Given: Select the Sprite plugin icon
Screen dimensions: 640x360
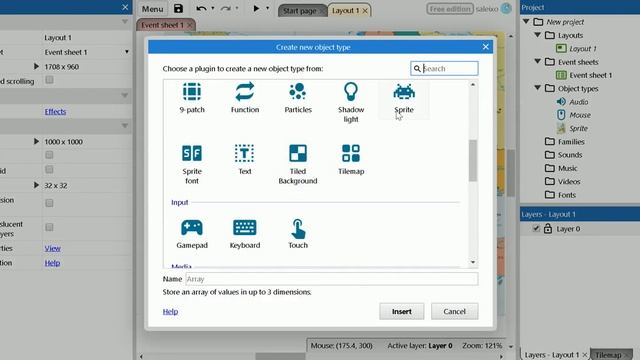Looking at the screenshot, I should click(x=404, y=92).
